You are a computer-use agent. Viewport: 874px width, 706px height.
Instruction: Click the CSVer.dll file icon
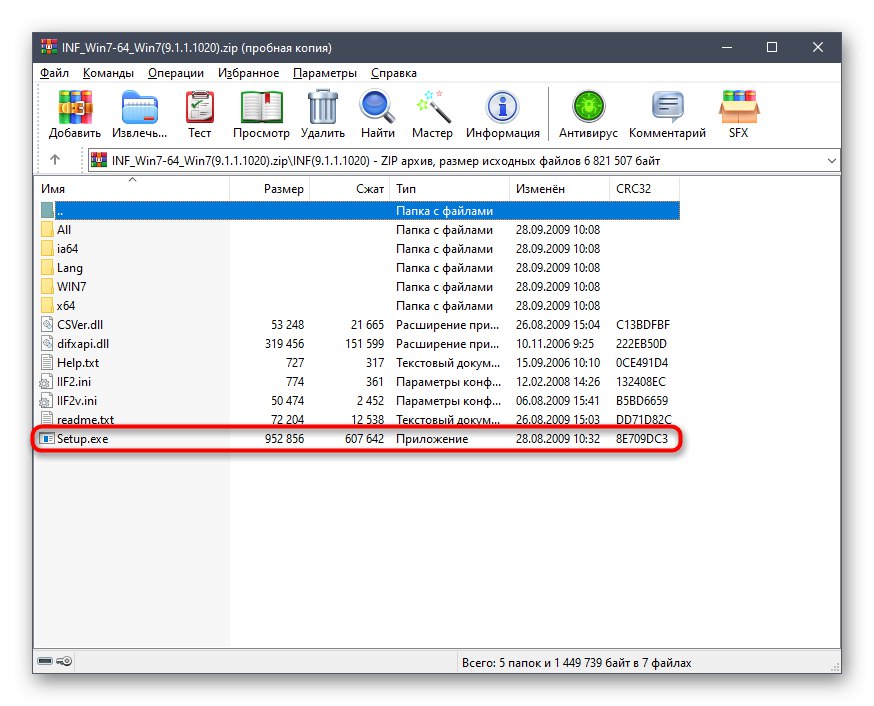tap(47, 324)
